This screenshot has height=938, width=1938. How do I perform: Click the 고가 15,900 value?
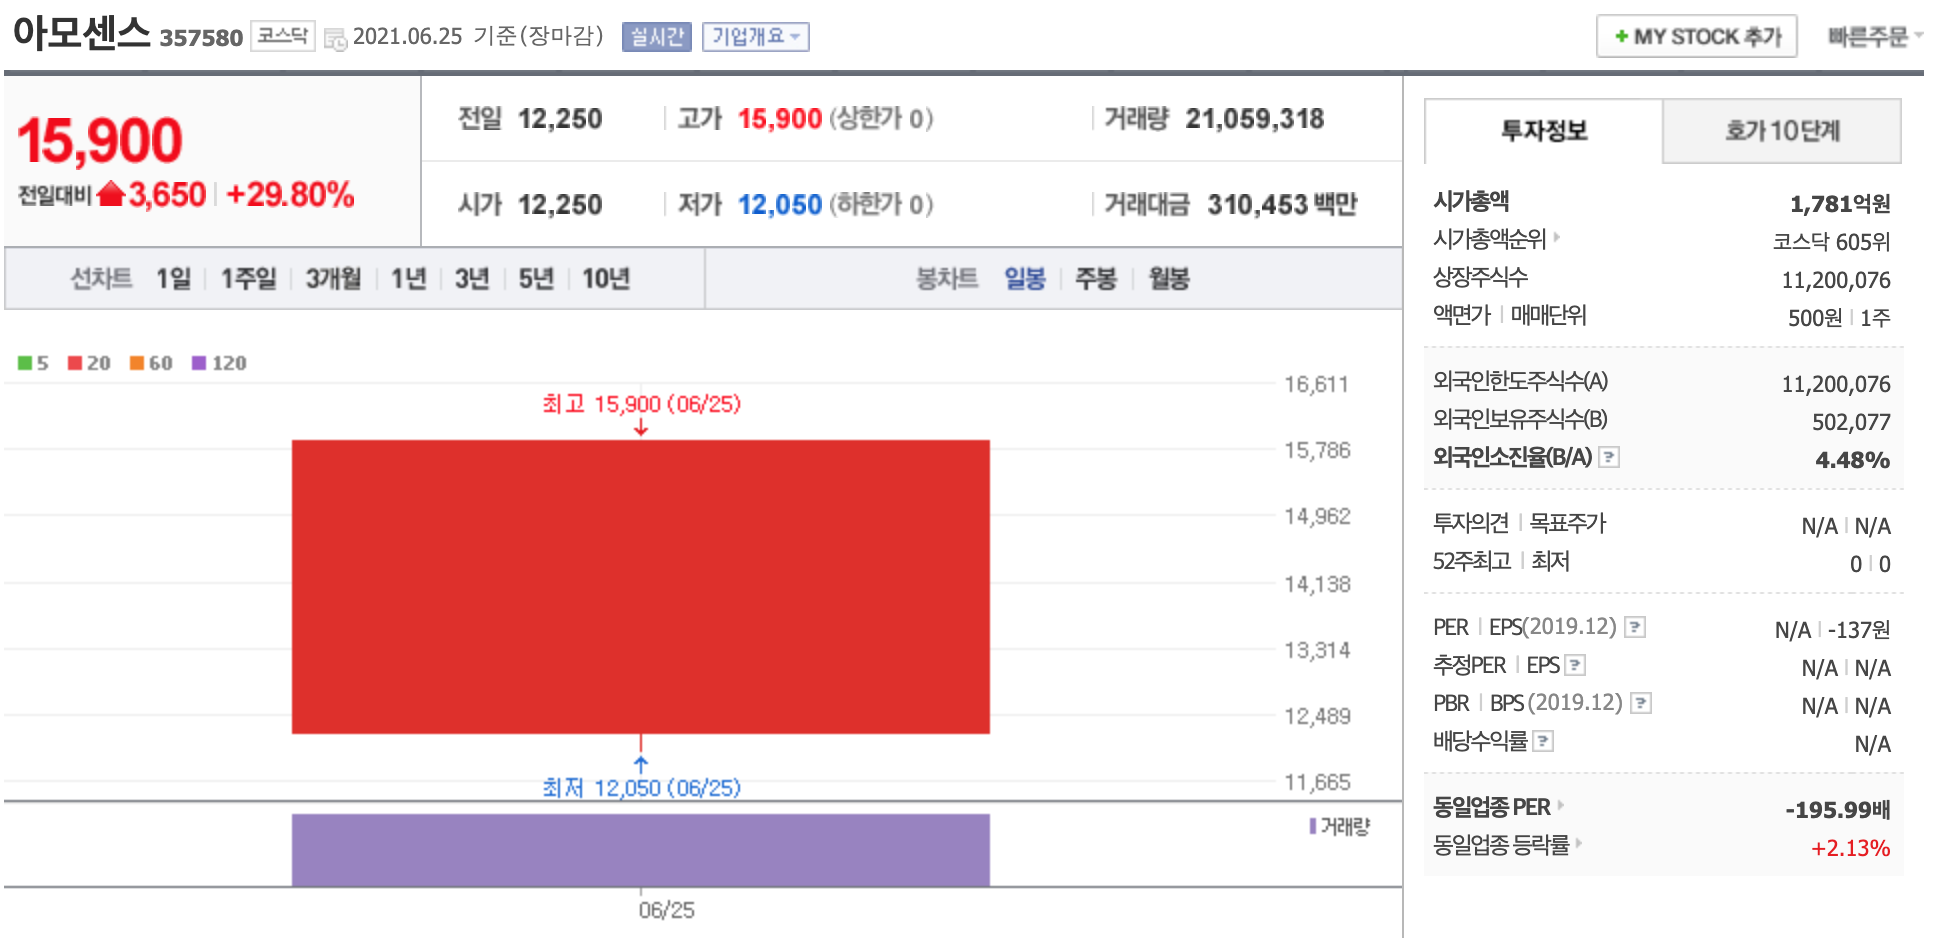(x=780, y=119)
